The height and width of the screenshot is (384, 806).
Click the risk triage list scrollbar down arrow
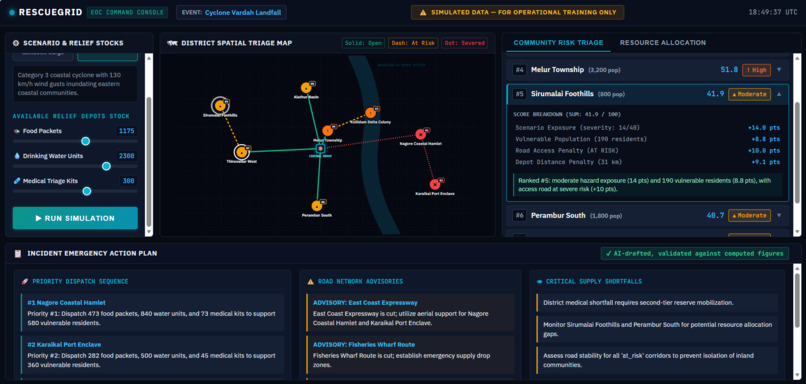tap(797, 232)
